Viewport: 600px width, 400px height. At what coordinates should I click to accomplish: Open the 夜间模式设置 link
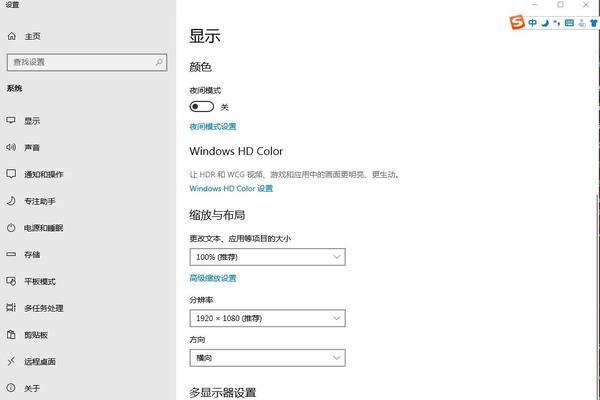tap(213, 126)
